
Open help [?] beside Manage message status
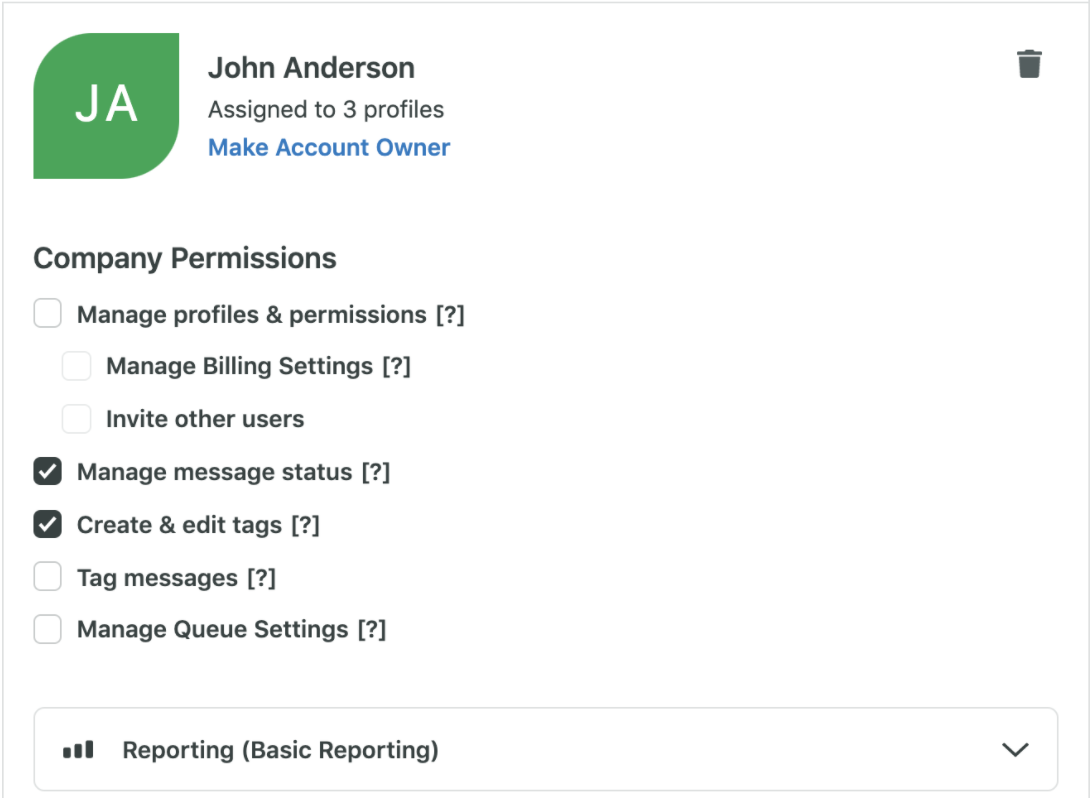[375, 472]
